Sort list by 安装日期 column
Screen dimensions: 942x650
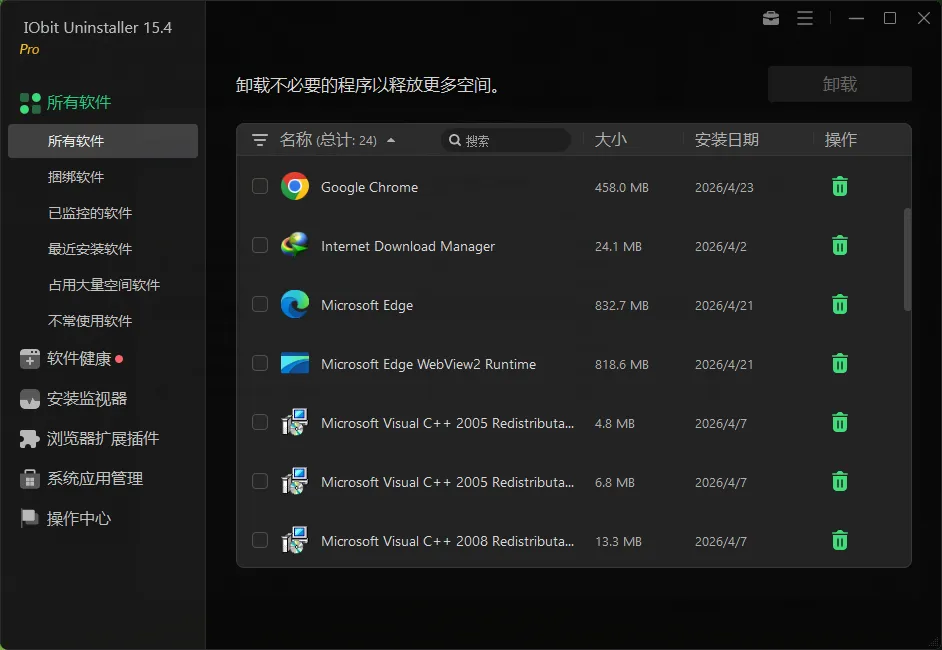(726, 140)
